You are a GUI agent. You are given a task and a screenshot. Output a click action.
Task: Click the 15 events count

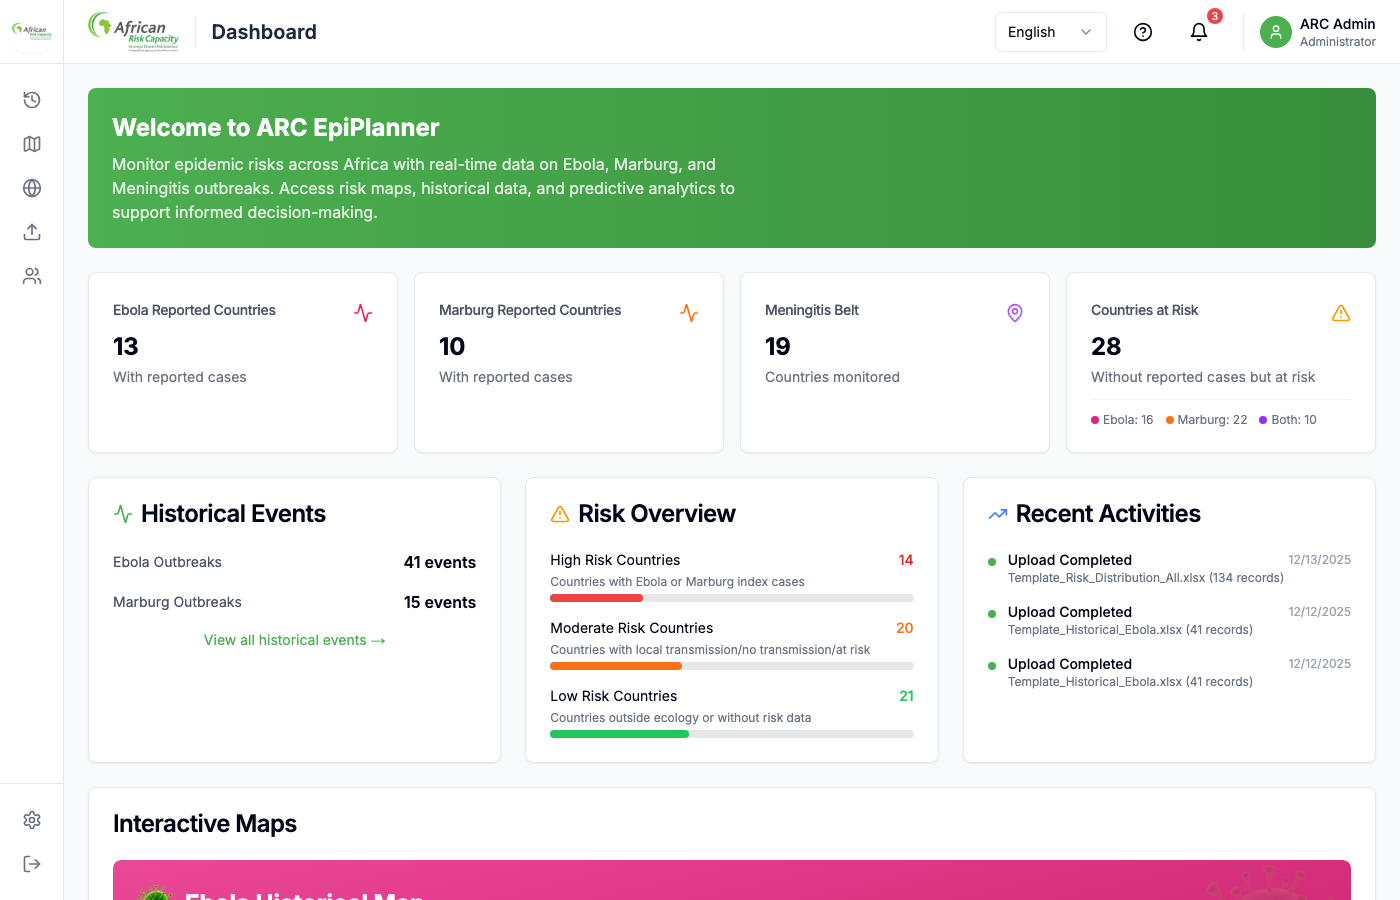pyautogui.click(x=440, y=602)
